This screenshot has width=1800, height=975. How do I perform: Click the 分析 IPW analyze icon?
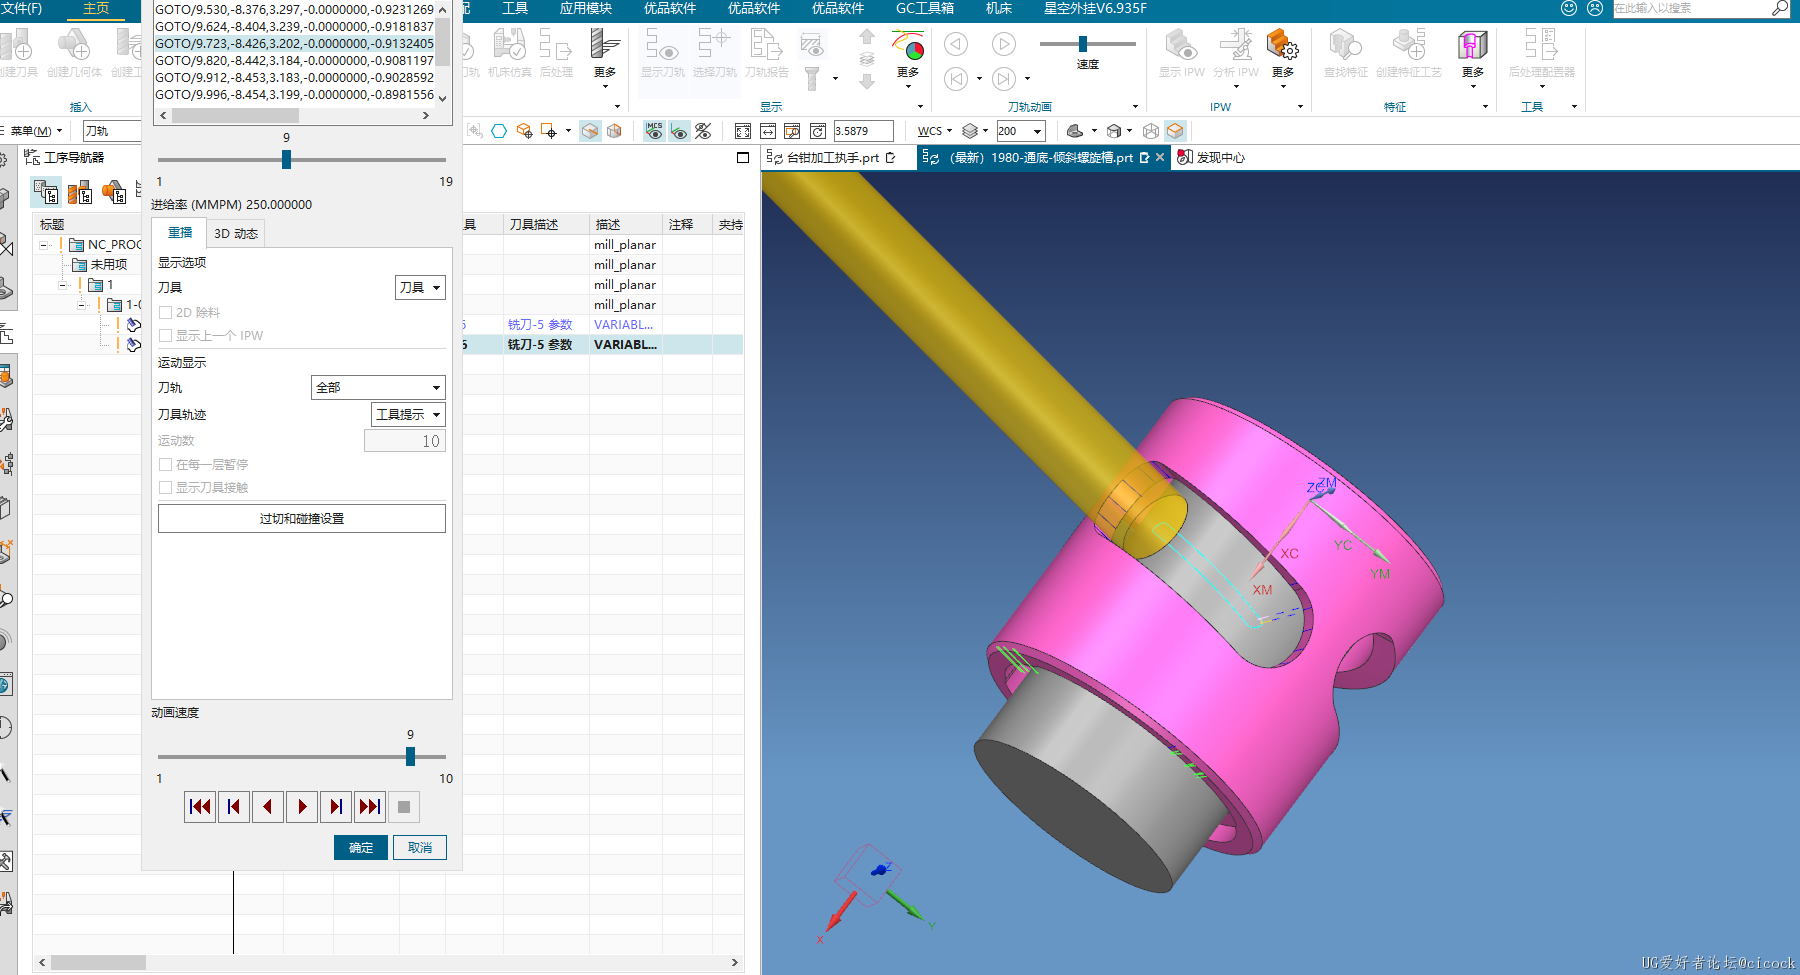tap(1236, 53)
